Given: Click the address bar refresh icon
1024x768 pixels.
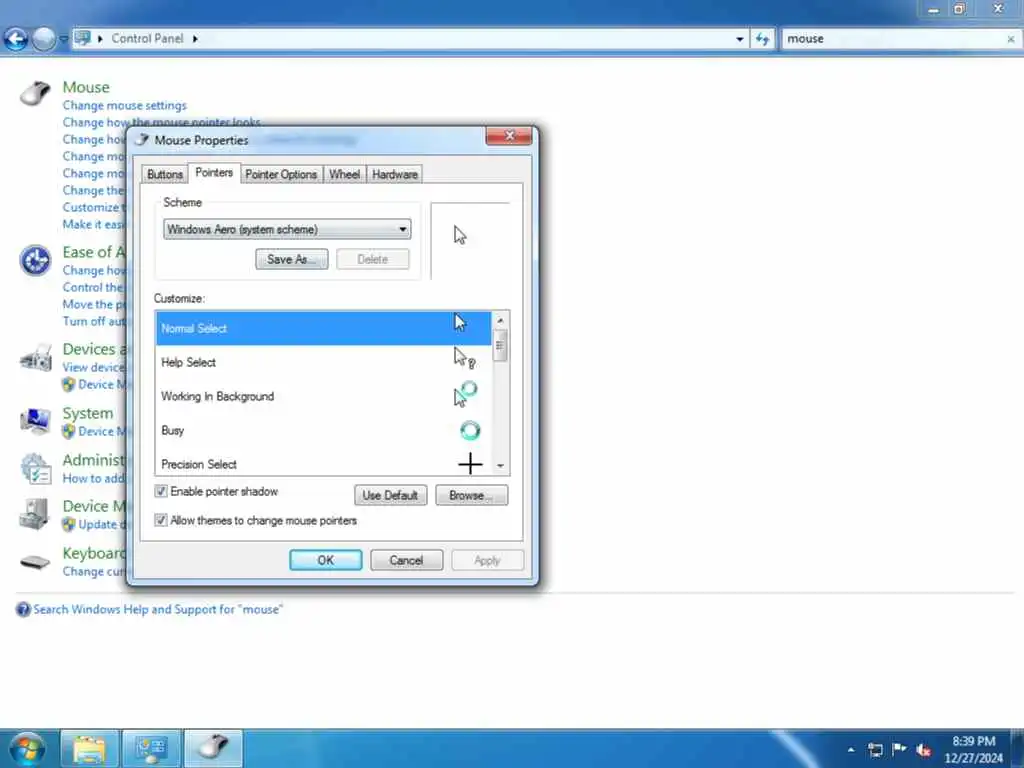Looking at the screenshot, I should point(762,39).
